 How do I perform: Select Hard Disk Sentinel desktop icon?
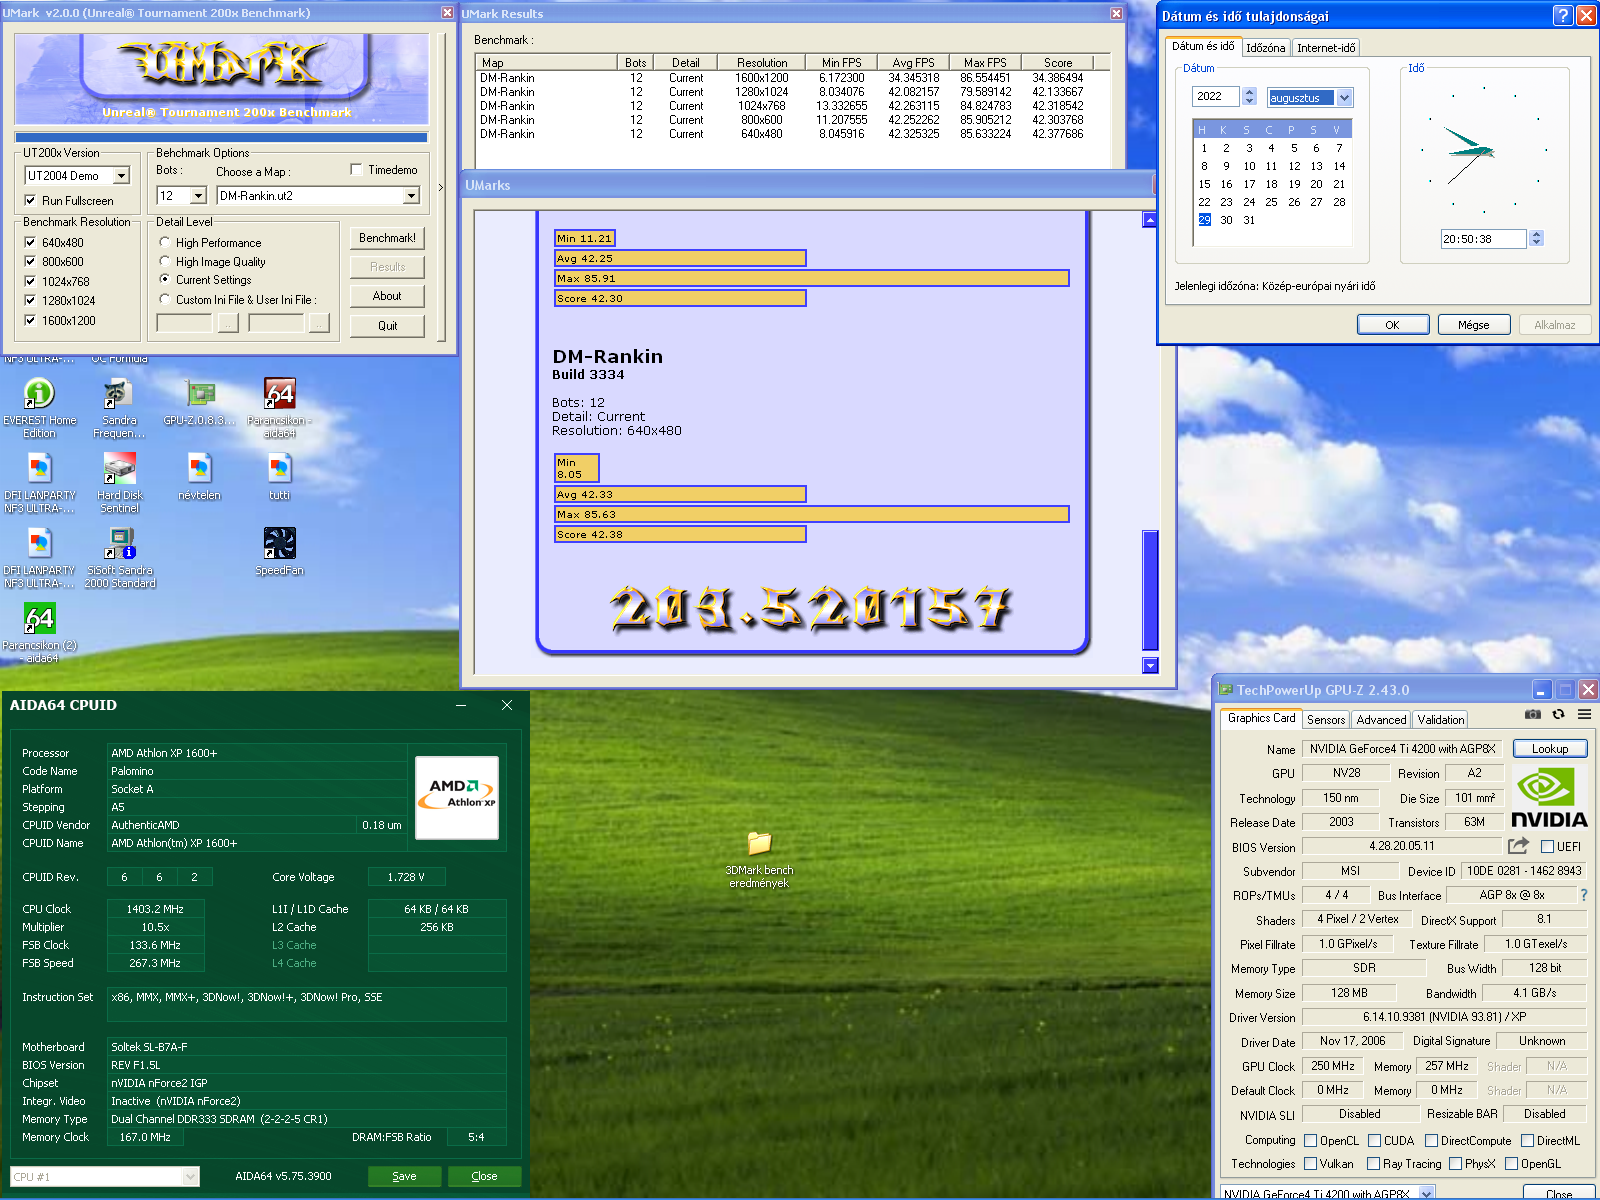120,483
